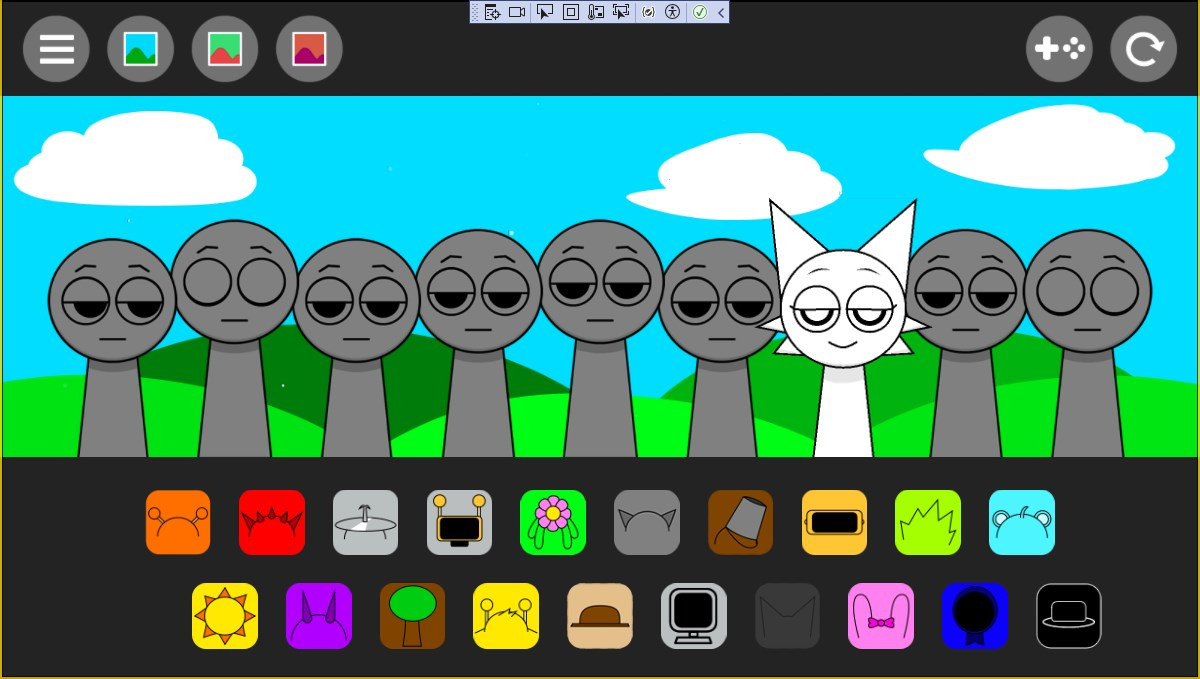1200x679 pixels.
Task: Open the more games controller button
Action: point(1059,49)
